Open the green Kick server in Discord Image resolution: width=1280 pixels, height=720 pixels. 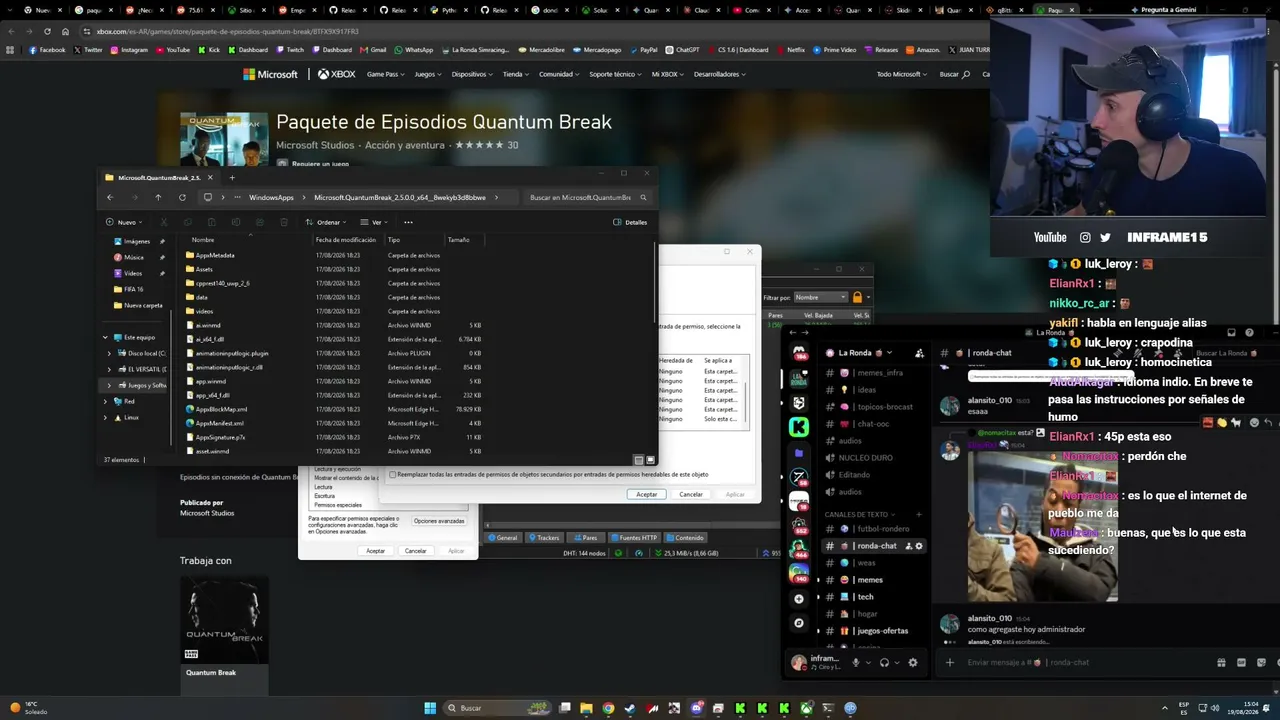tap(799, 427)
